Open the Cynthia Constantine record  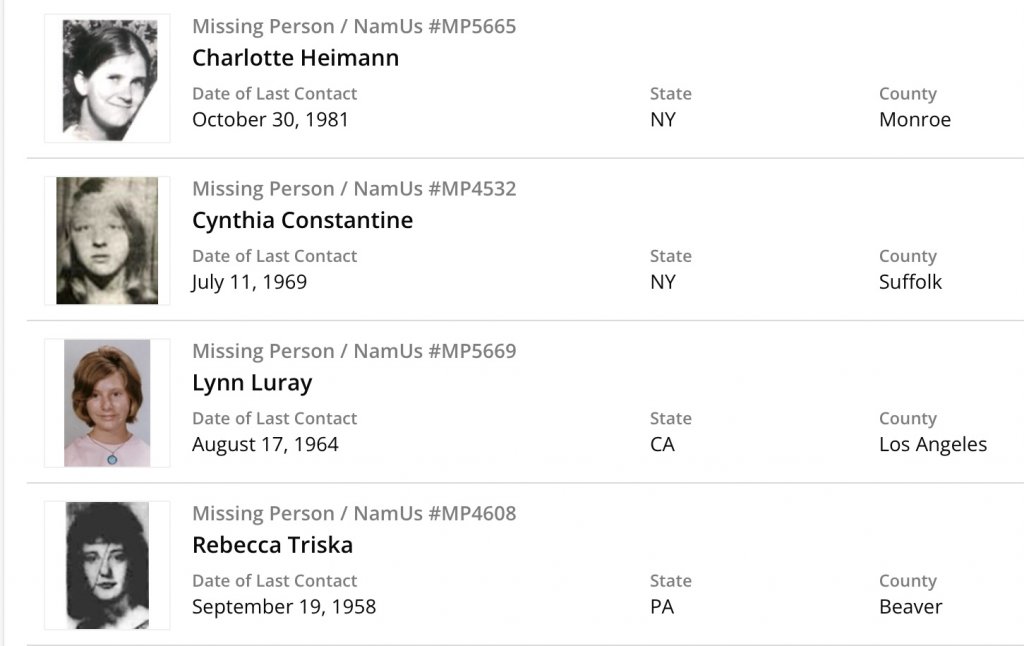(302, 220)
